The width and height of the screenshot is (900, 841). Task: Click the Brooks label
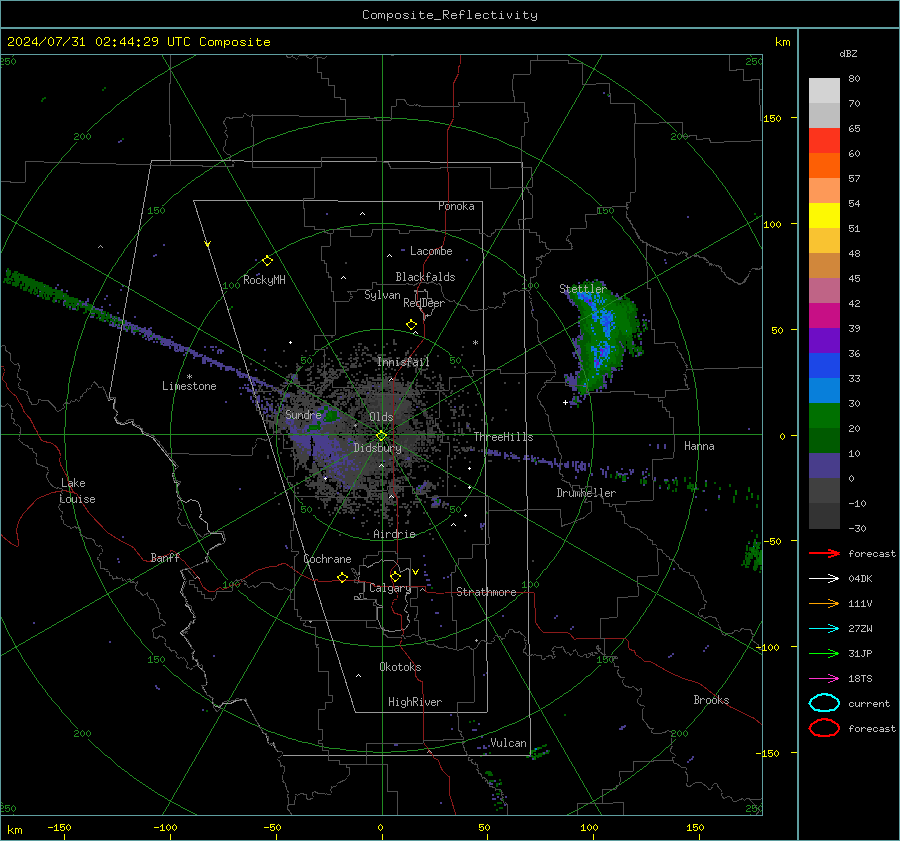tap(711, 700)
